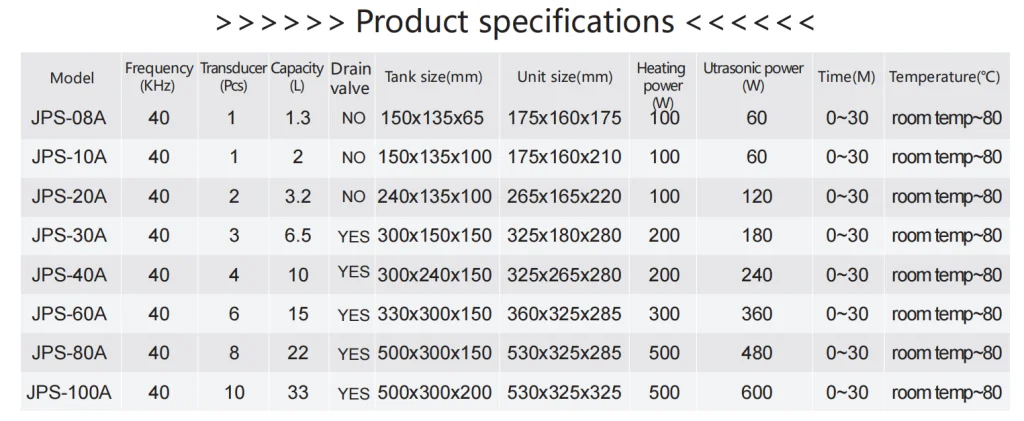1024x421 pixels.
Task: Click the Product specifications title
Action: pos(514,21)
